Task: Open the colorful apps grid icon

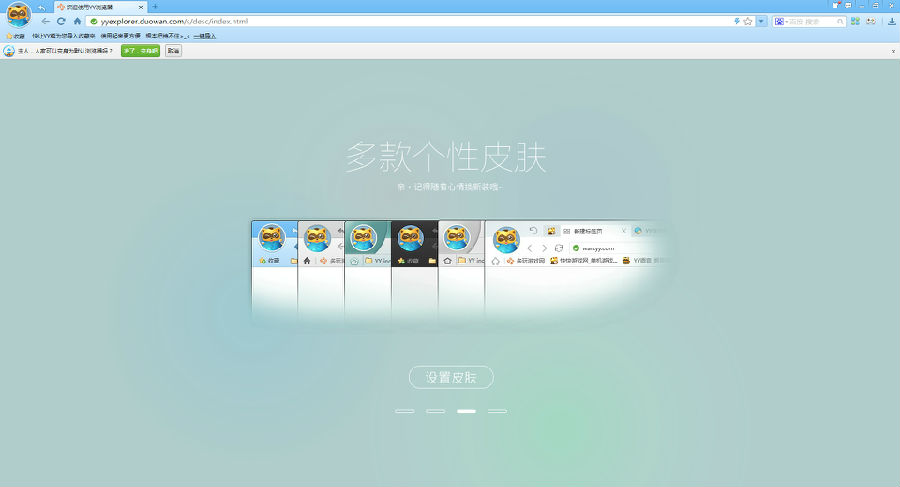Action: point(855,21)
